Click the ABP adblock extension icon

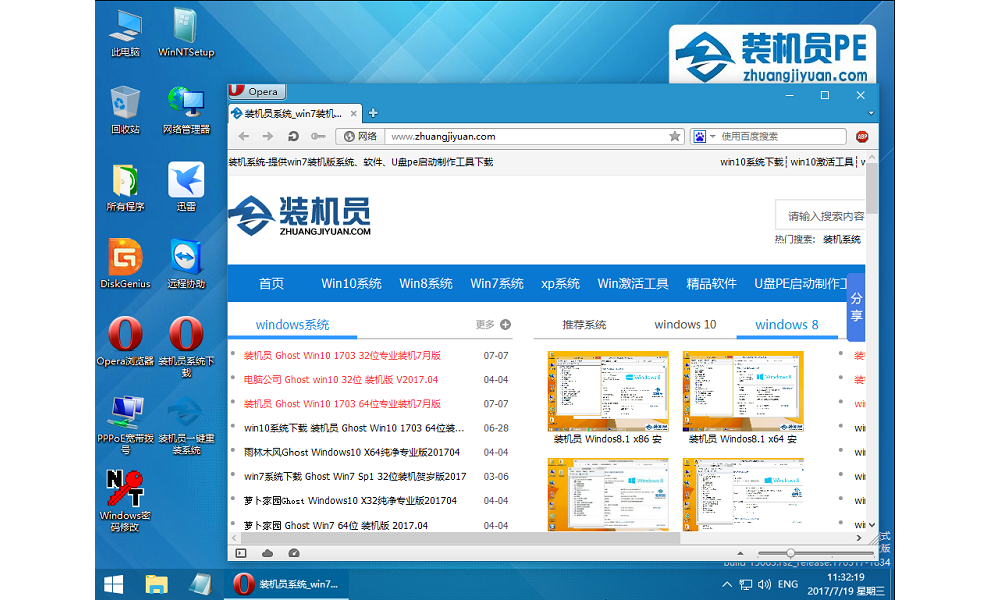[x=861, y=136]
